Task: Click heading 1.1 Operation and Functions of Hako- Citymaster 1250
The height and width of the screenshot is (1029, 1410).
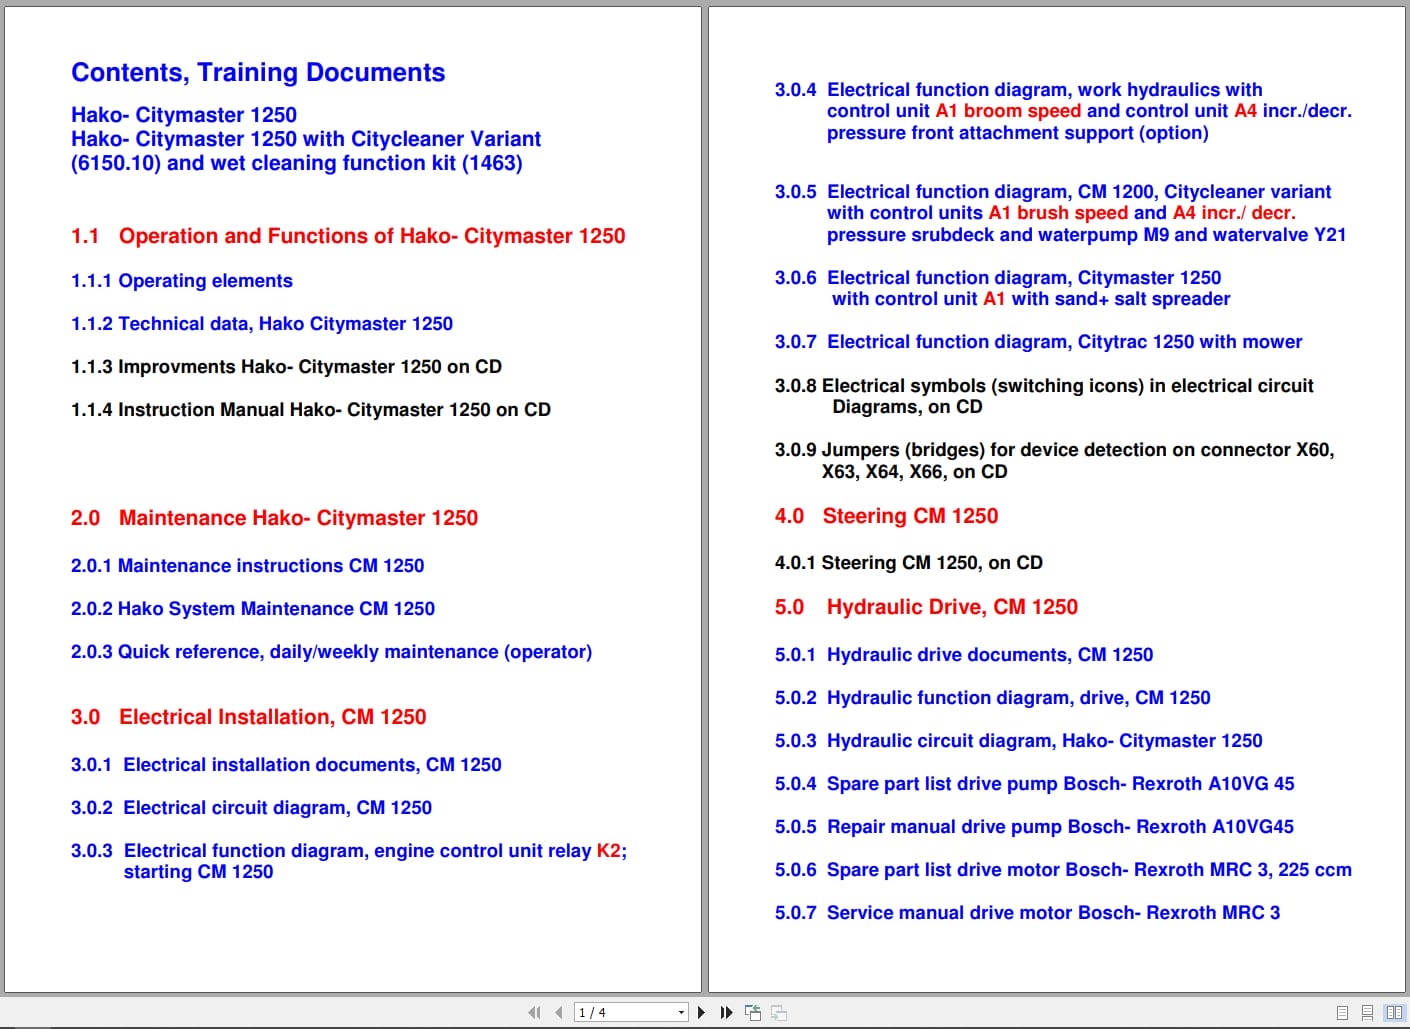Action: (x=348, y=236)
